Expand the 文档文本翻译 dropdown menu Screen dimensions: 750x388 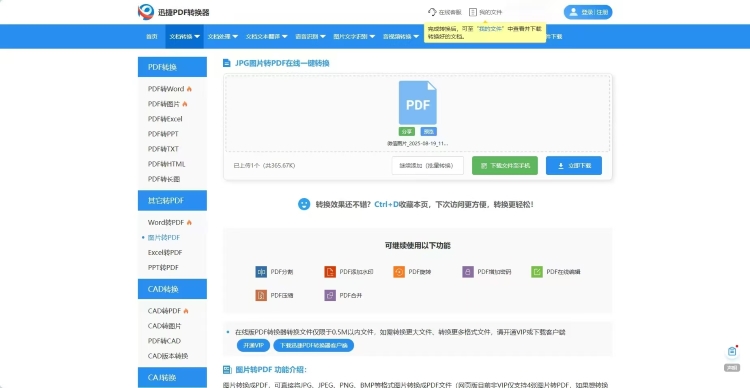266,36
